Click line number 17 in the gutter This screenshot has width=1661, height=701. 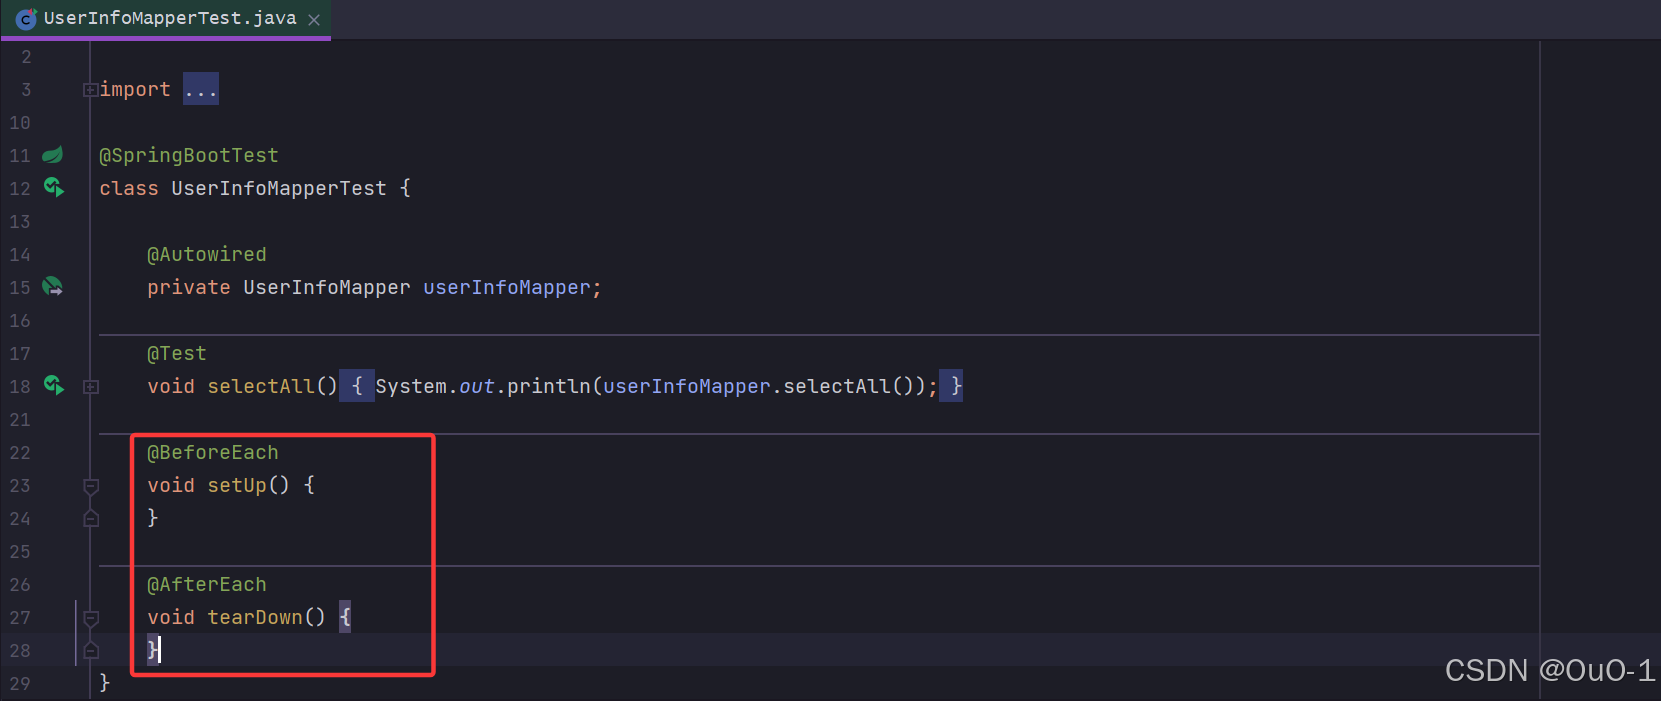(20, 353)
